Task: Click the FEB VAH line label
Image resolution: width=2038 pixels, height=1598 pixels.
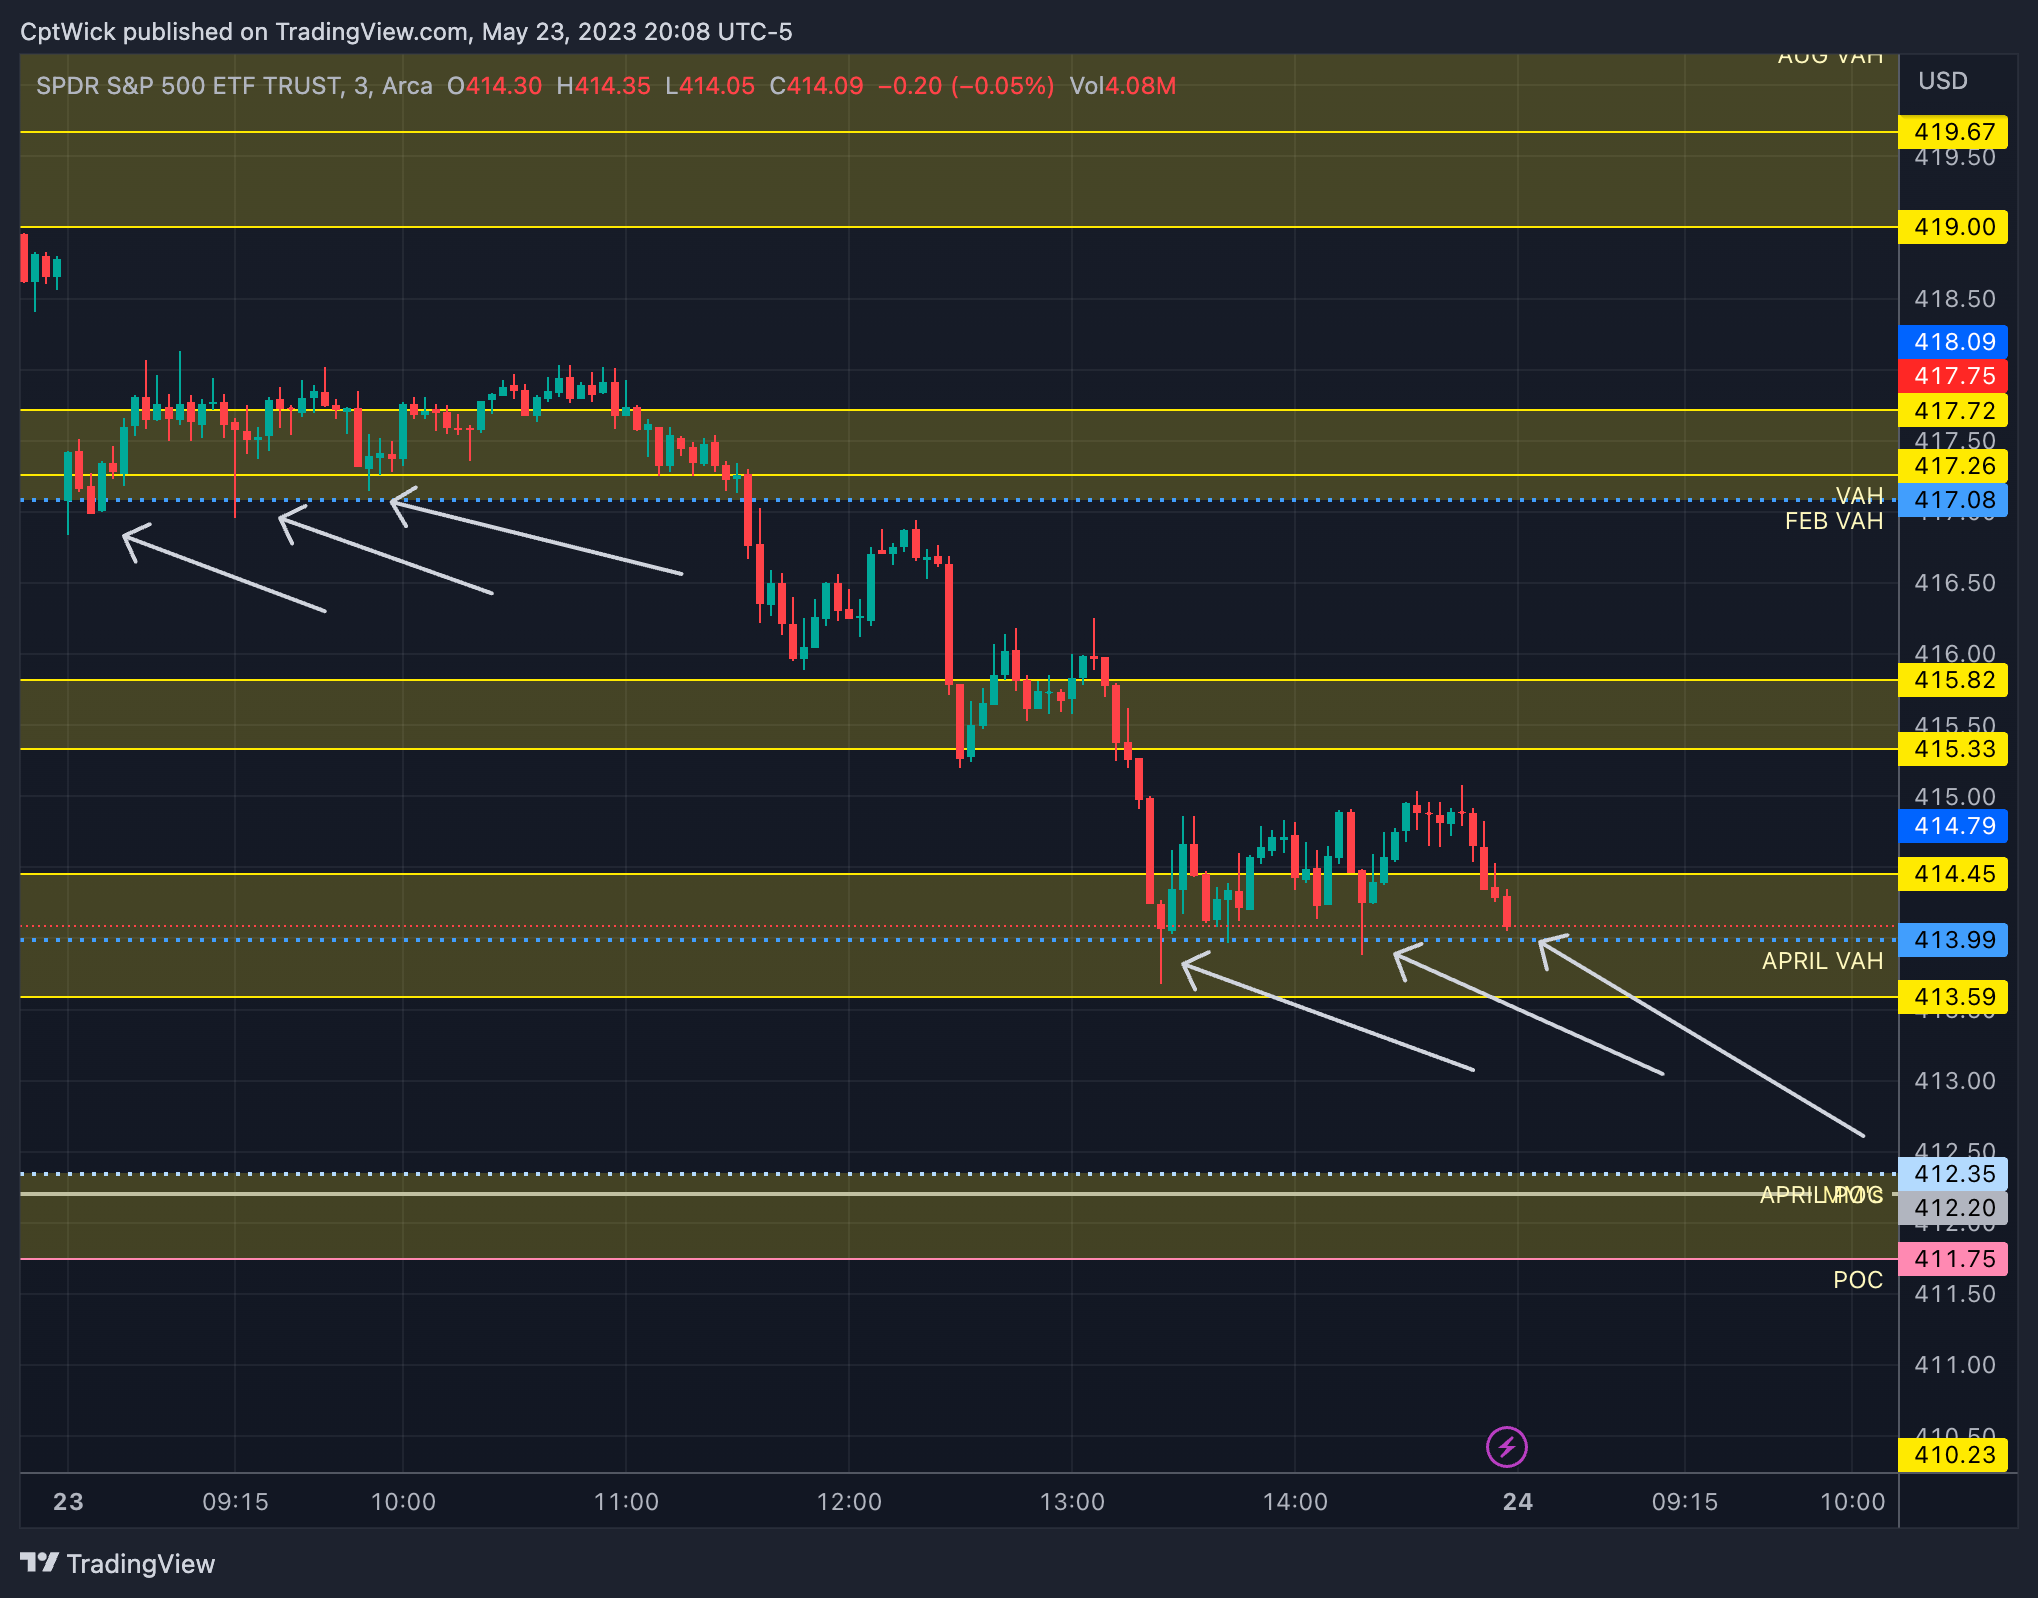Action: click(x=1833, y=521)
